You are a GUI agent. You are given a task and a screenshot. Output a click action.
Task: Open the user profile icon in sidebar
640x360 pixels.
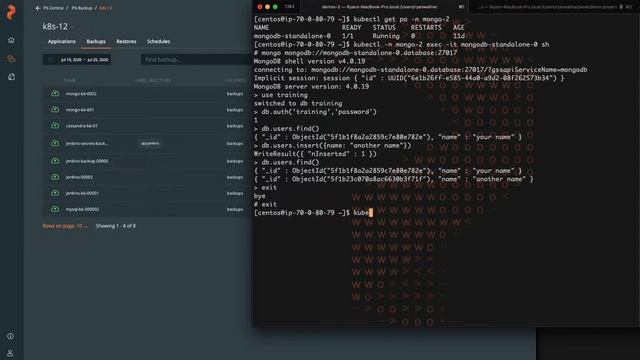click(10, 353)
